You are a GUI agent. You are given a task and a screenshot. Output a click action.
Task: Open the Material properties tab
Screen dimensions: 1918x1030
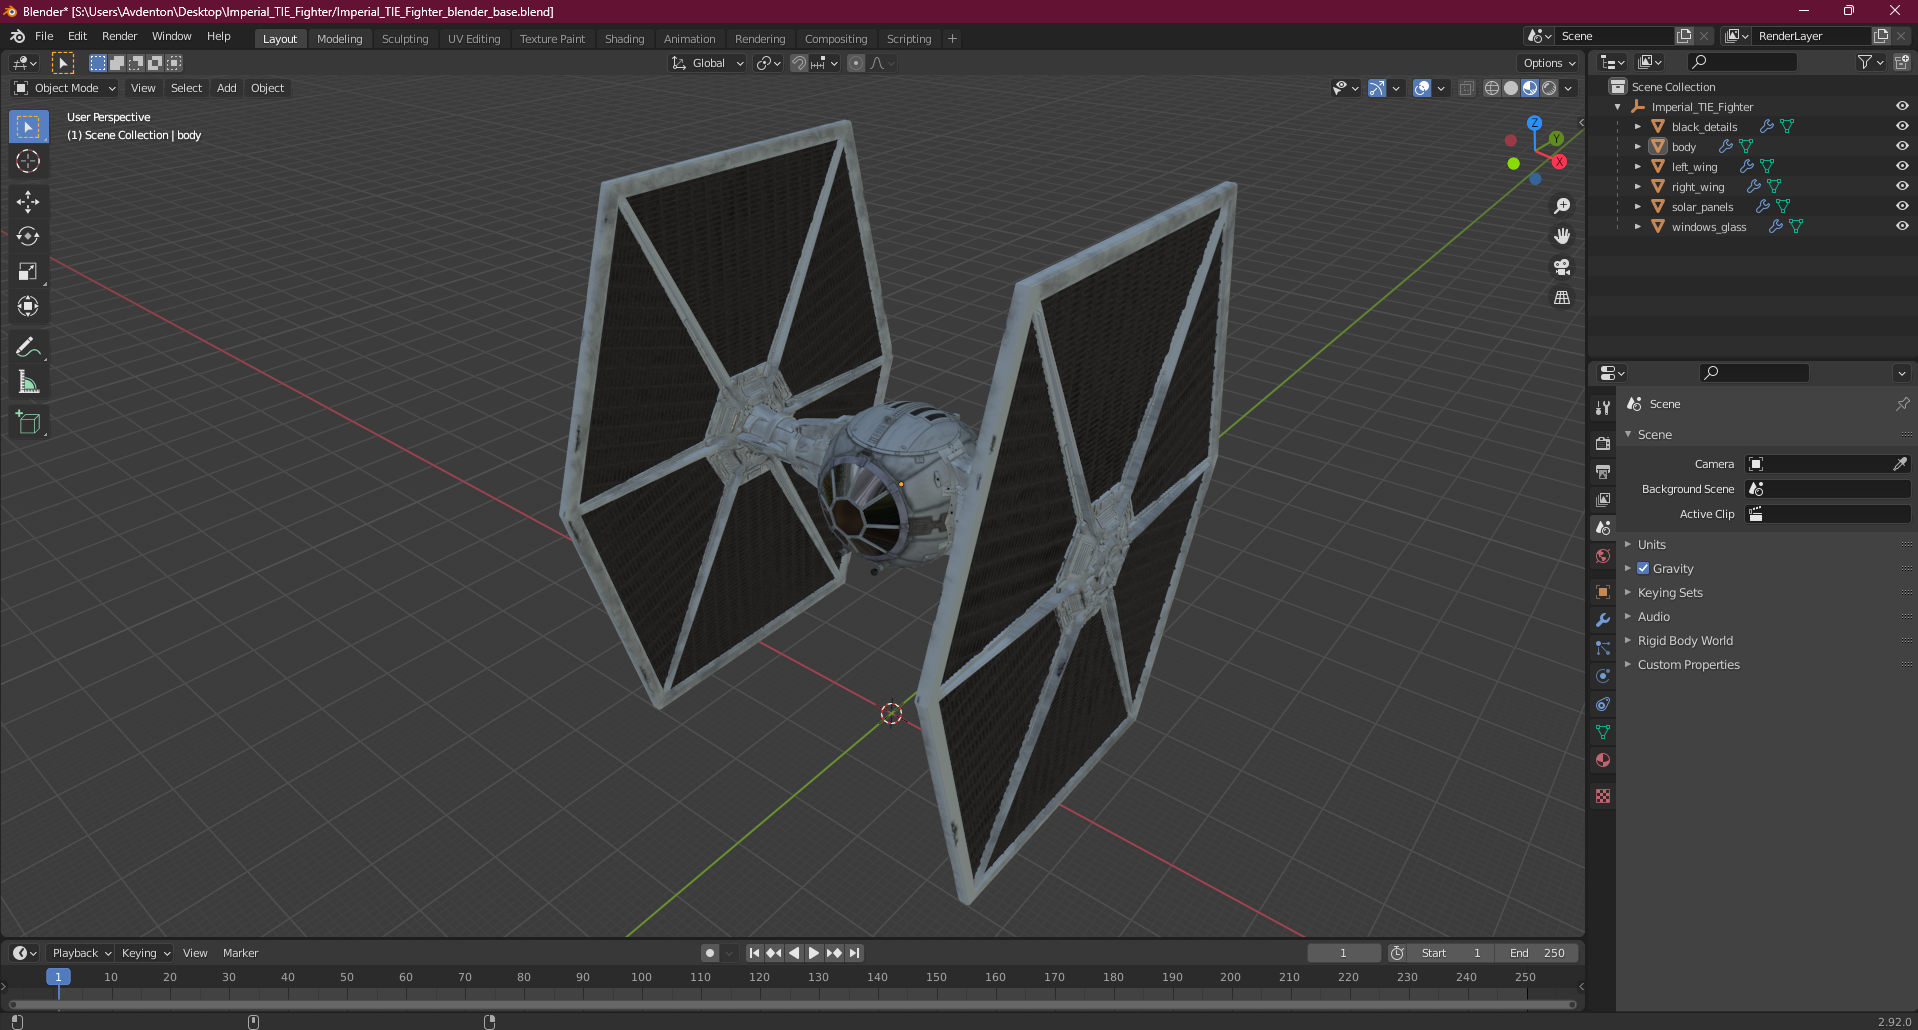pos(1603,760)
